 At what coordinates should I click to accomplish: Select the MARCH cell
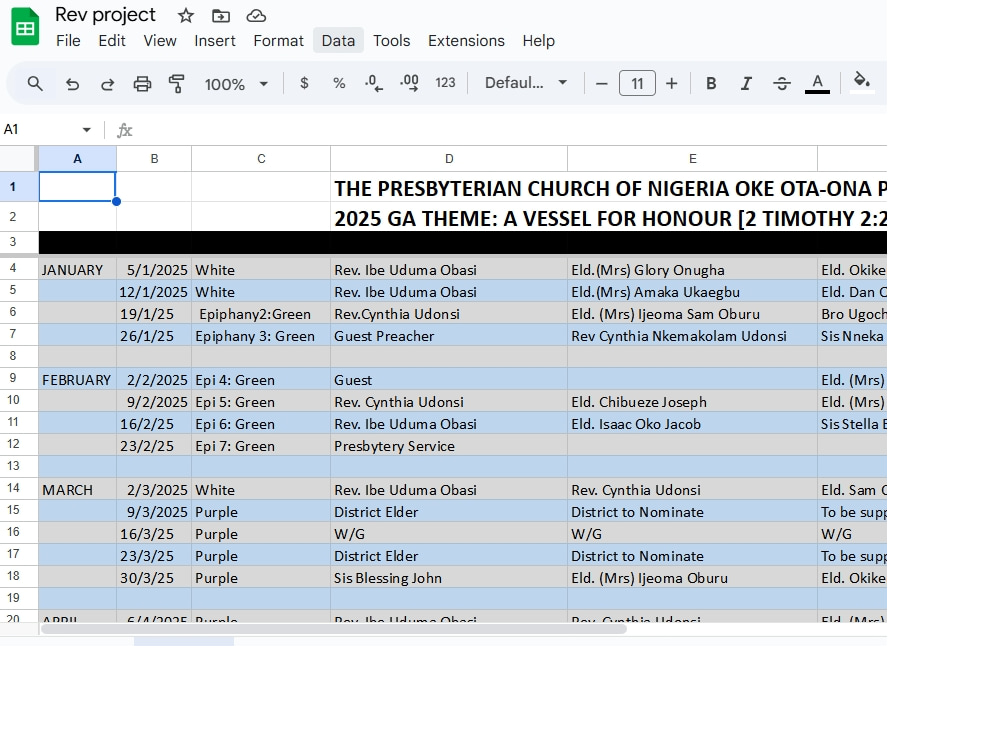point(77,490)
